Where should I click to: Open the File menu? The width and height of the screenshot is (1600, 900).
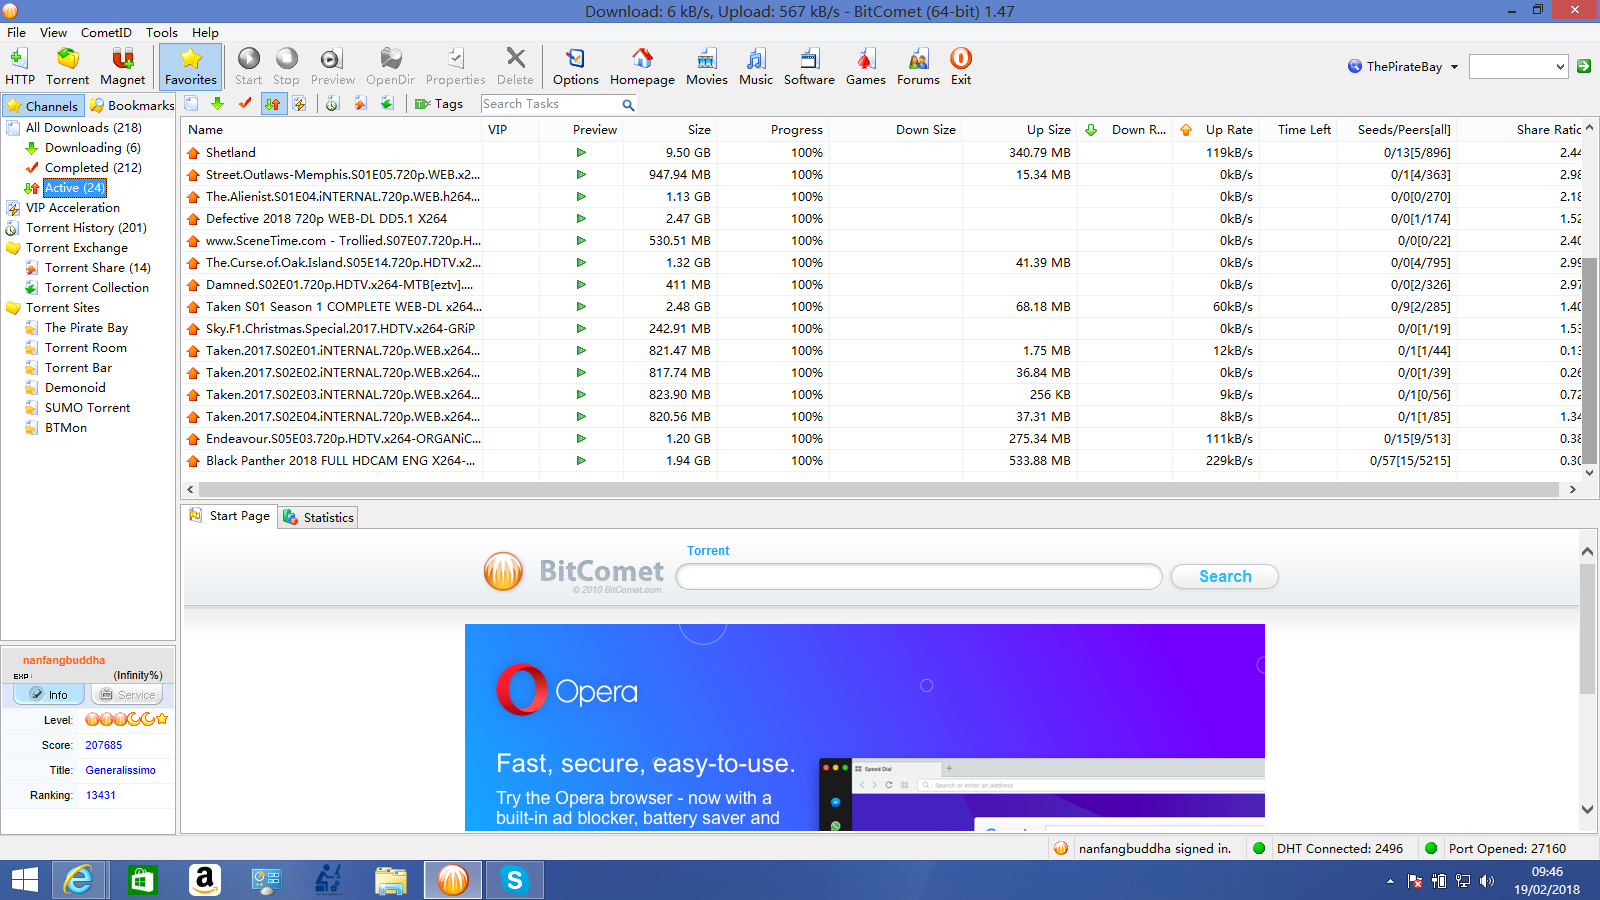[17, 32]
